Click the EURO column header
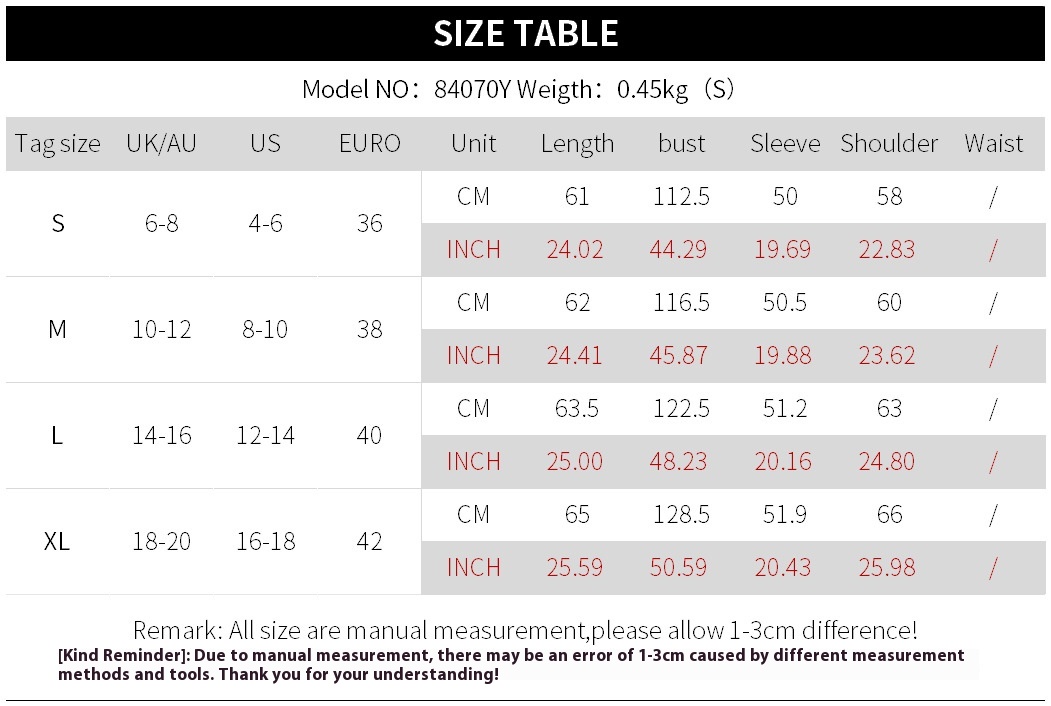1051x706 pixels. click(369, 143)
